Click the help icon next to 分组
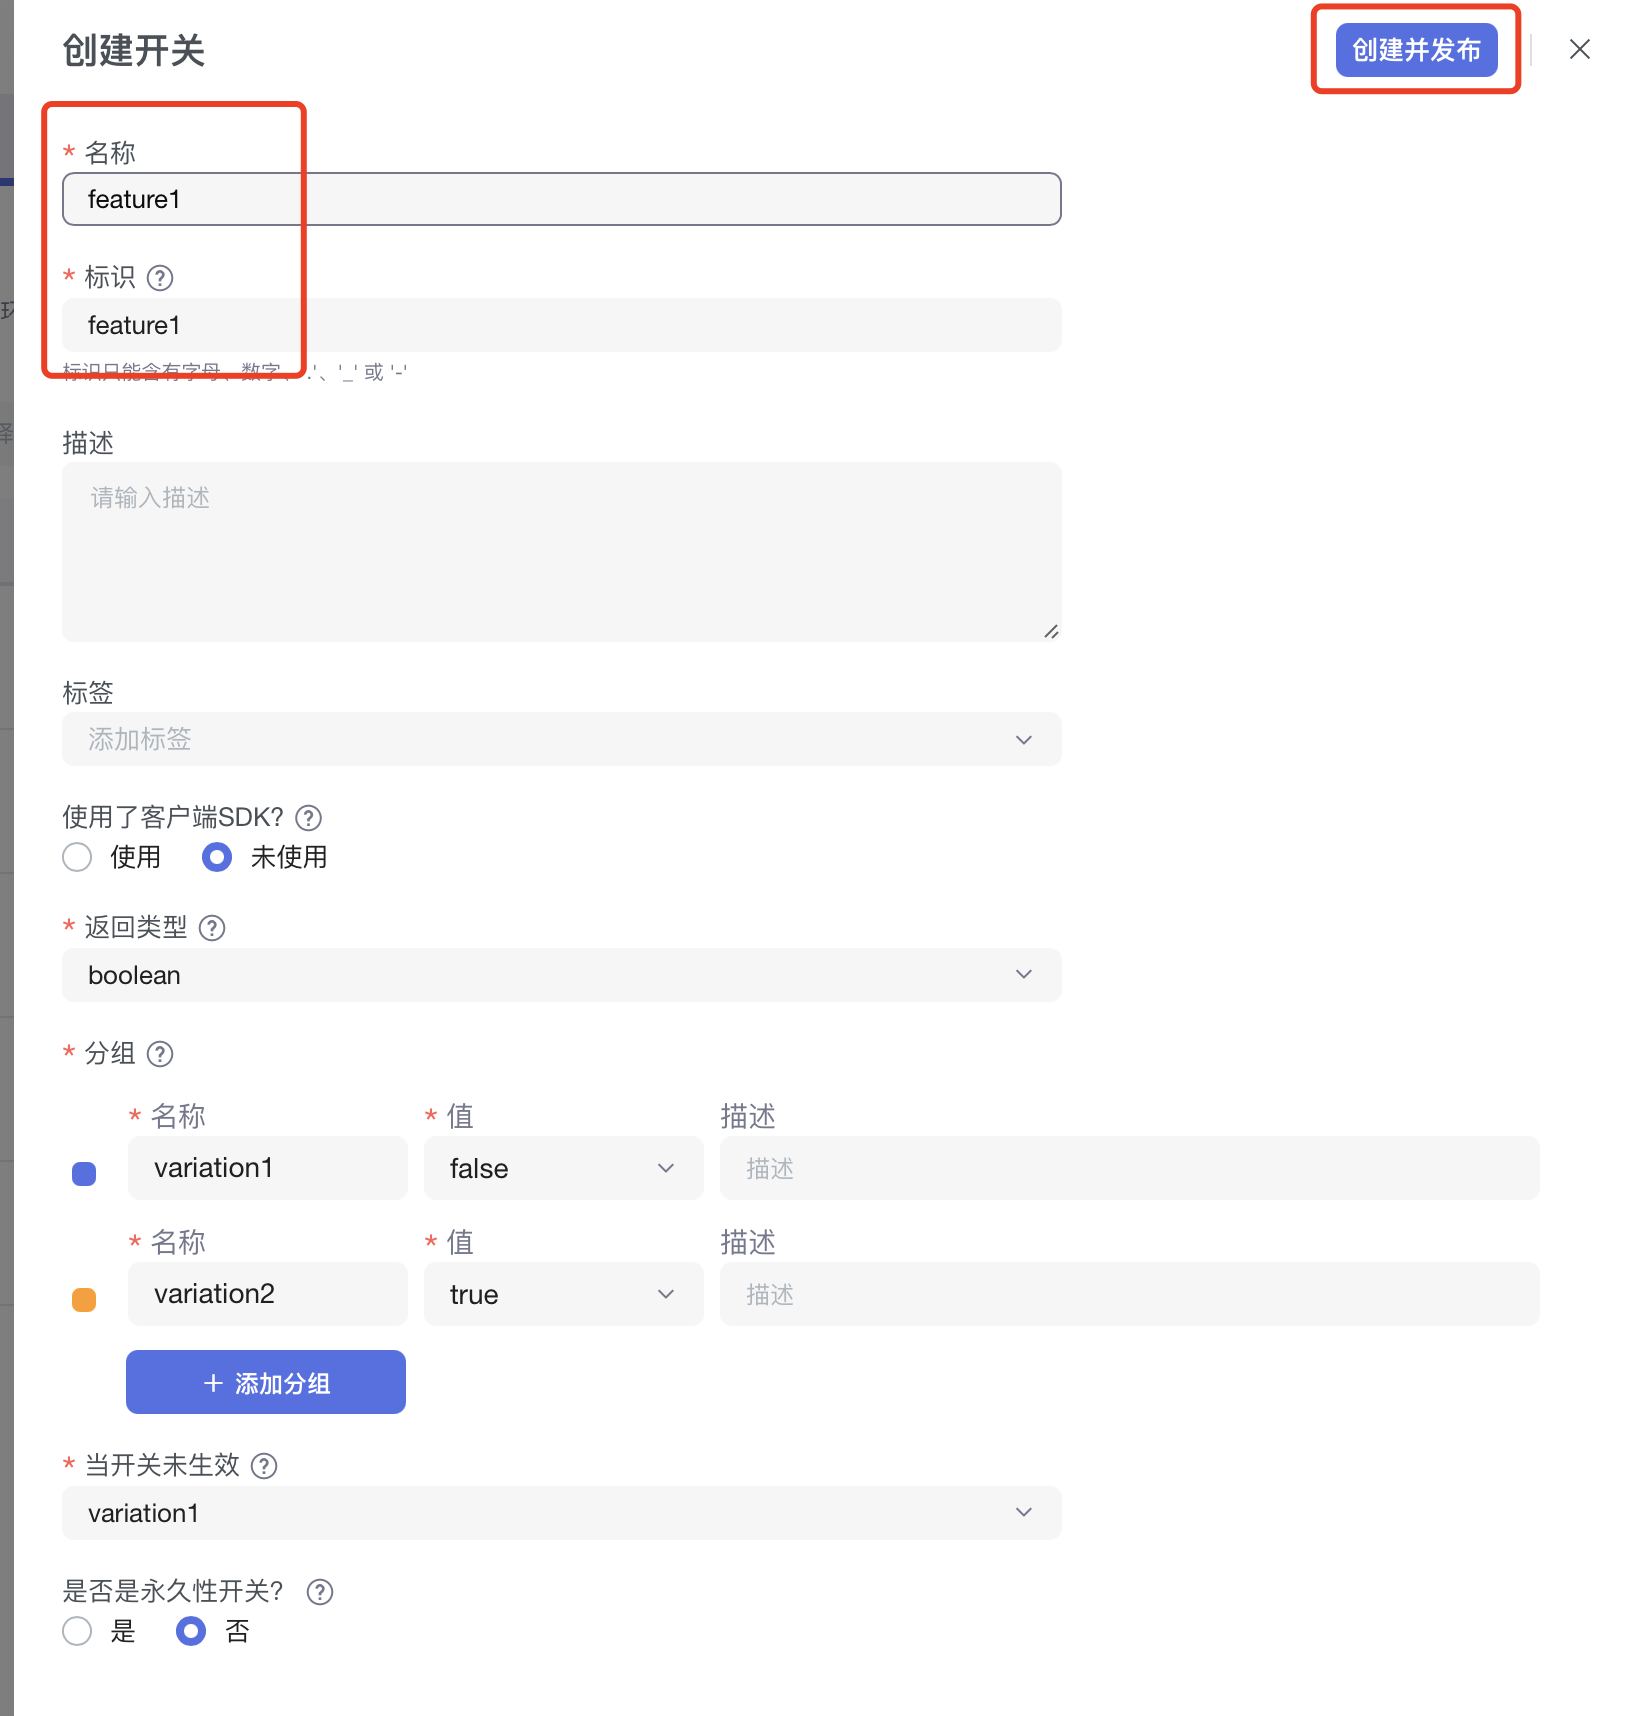This screenshot has height=1716, width=1642. tap(160, 1054)
